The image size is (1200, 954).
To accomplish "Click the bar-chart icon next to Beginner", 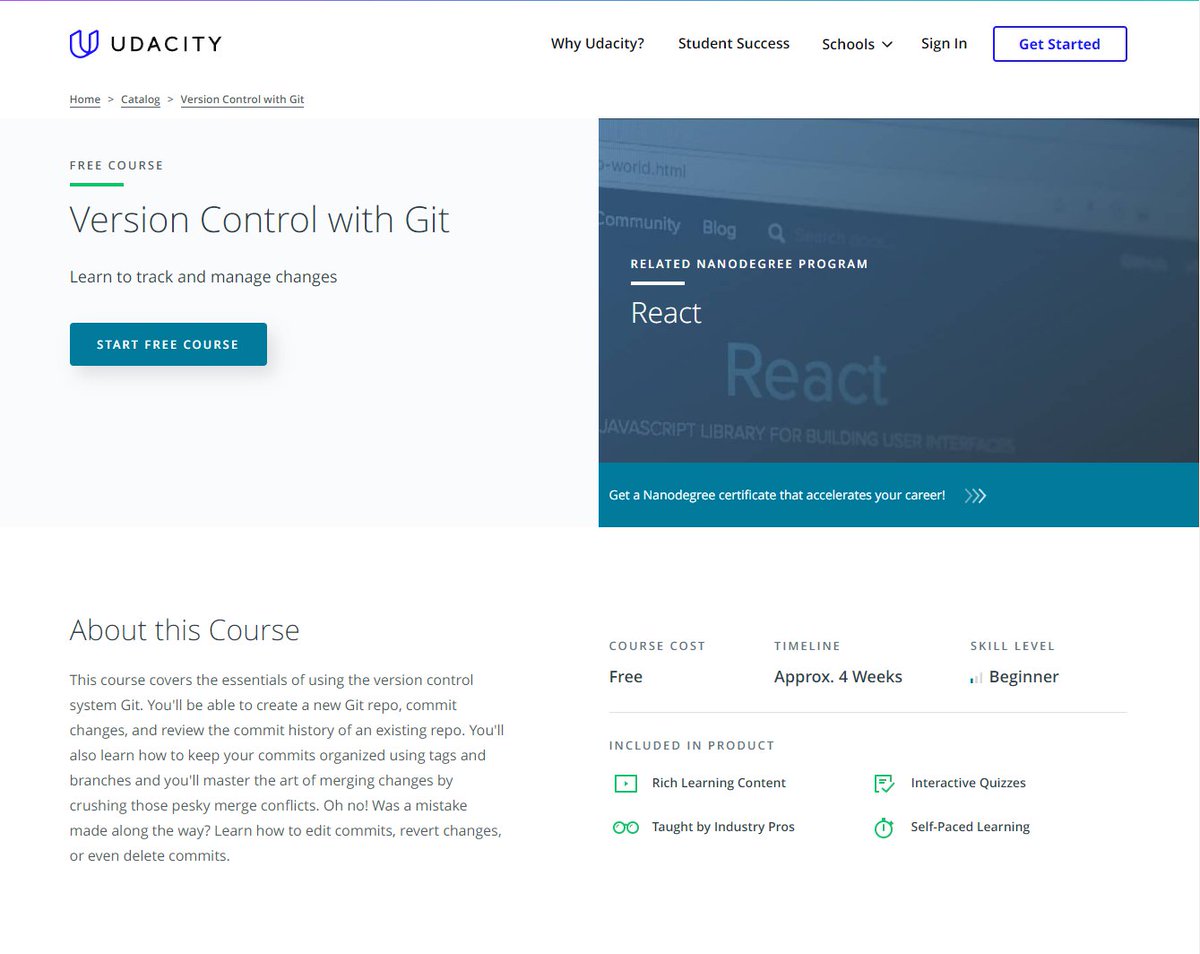I will tap(975, 677).
